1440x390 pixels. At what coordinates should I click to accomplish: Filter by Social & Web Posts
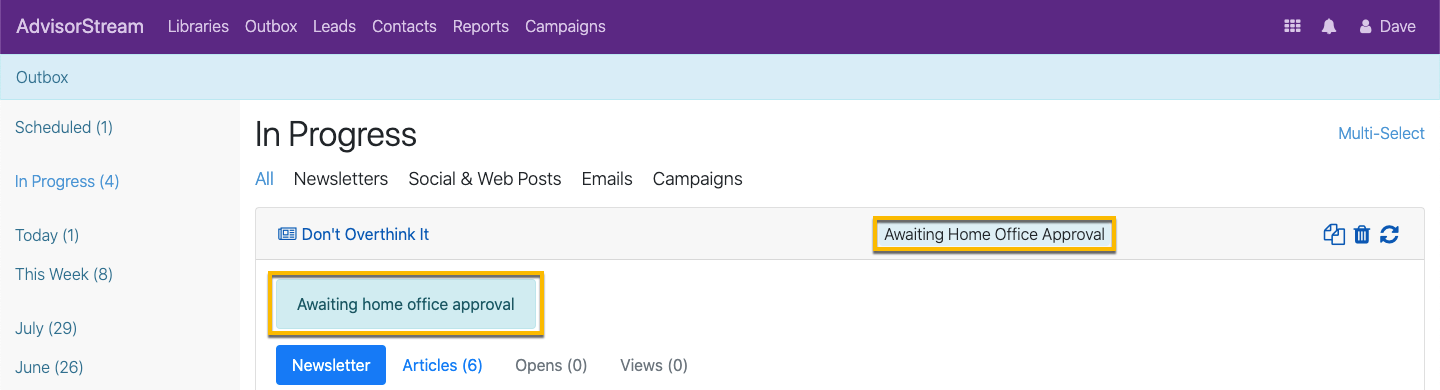pos(485,179)
